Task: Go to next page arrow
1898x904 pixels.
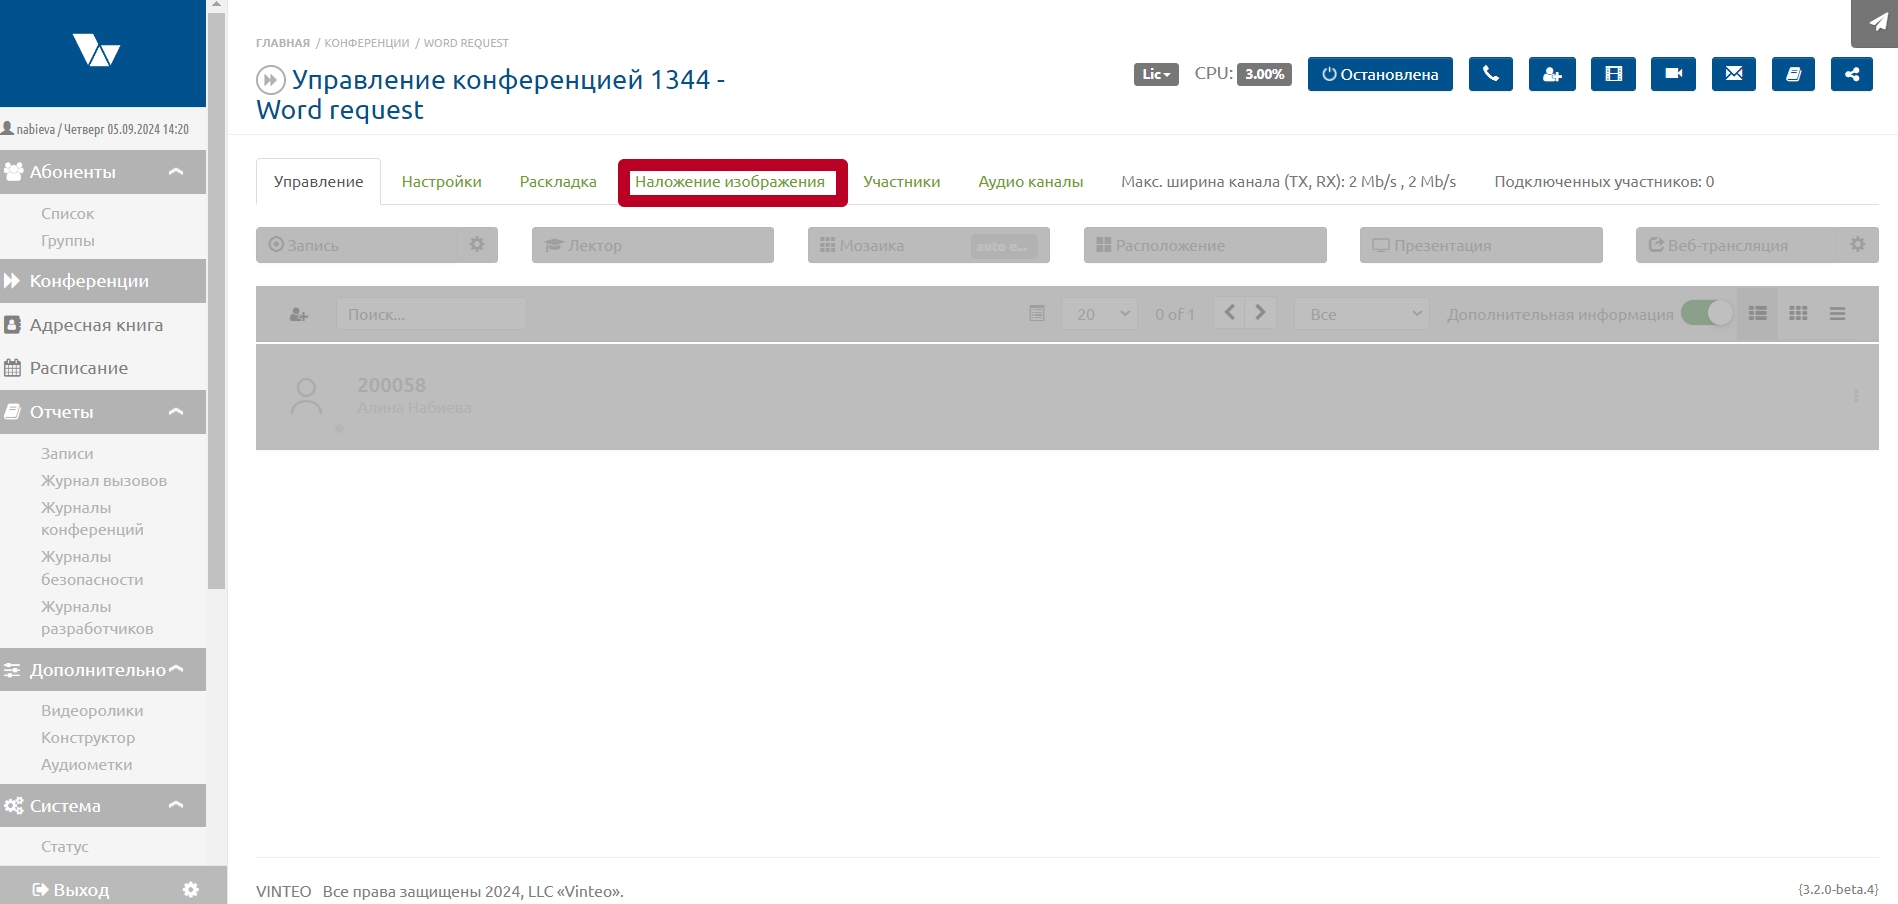Action: pyautogui.click(x=1260, y=313)
